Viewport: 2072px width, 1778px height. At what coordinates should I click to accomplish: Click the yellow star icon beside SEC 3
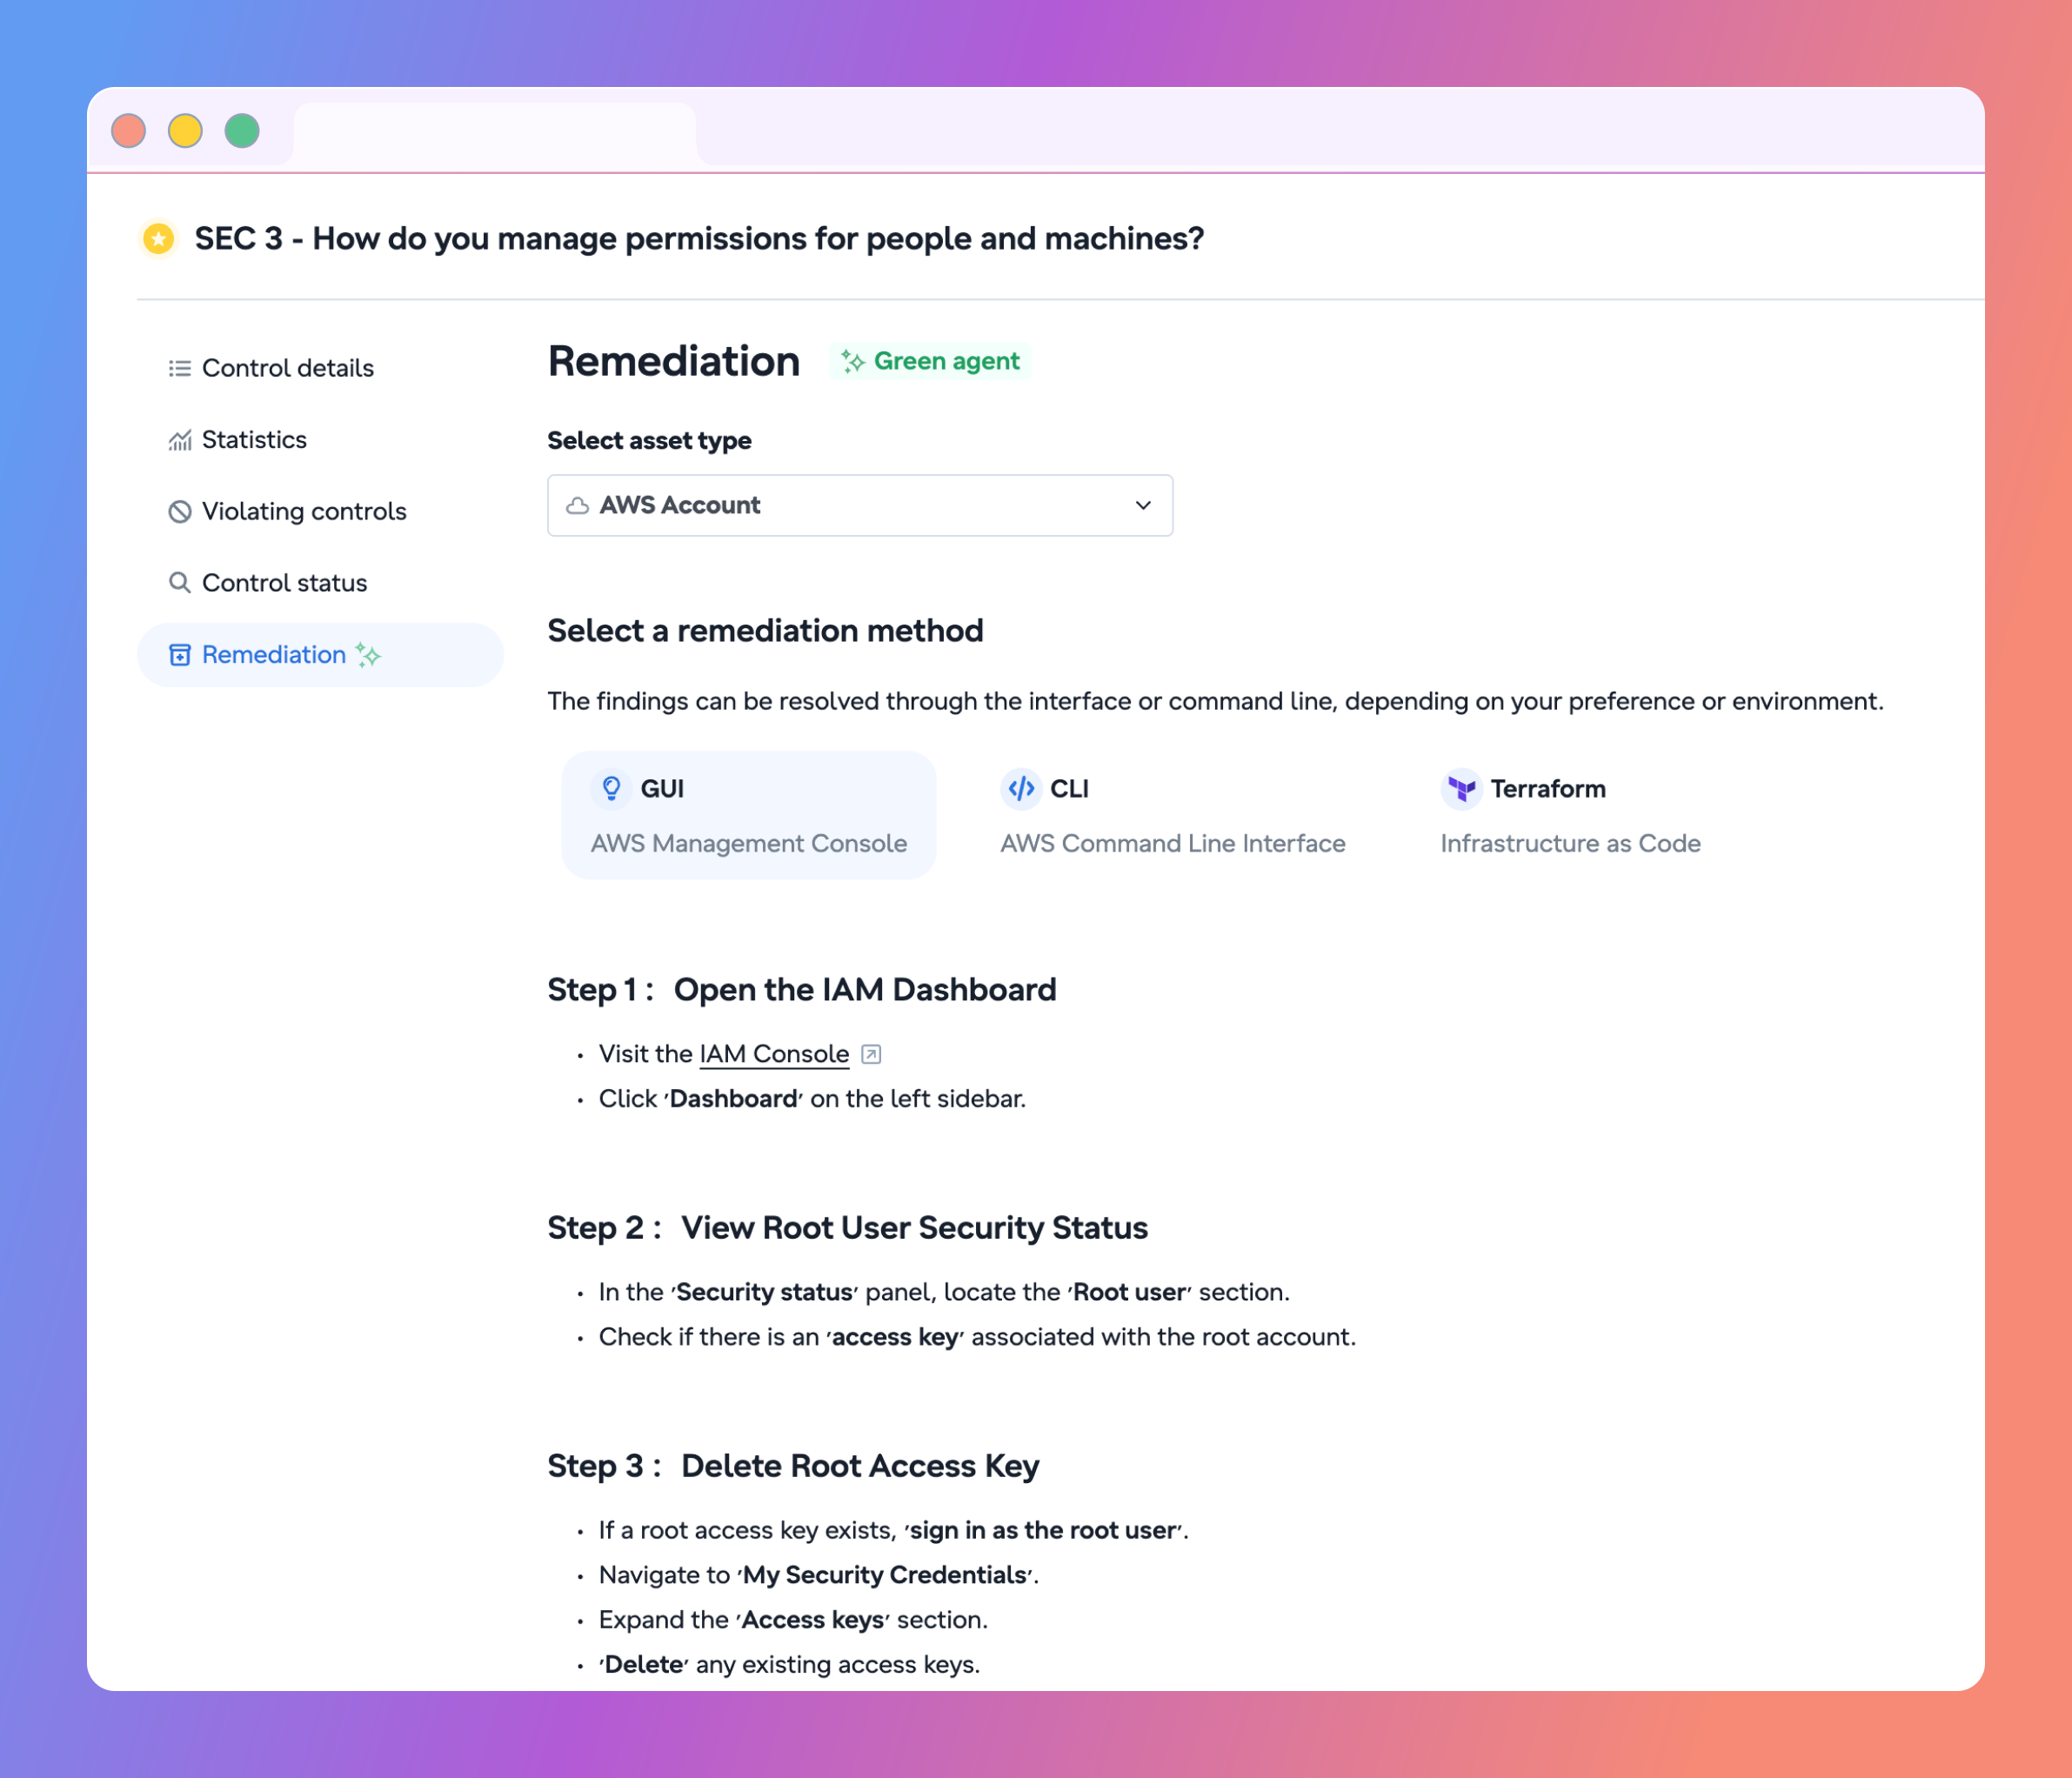[158, 239]
